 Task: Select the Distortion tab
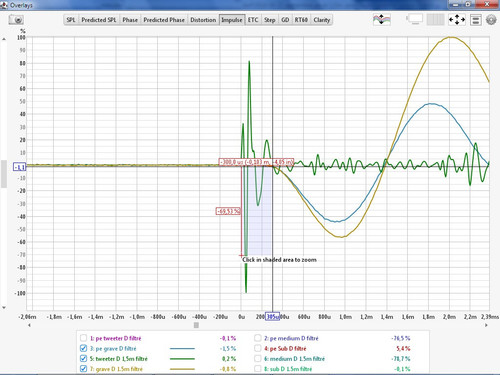pyautogui.click(x=203, y=20)
